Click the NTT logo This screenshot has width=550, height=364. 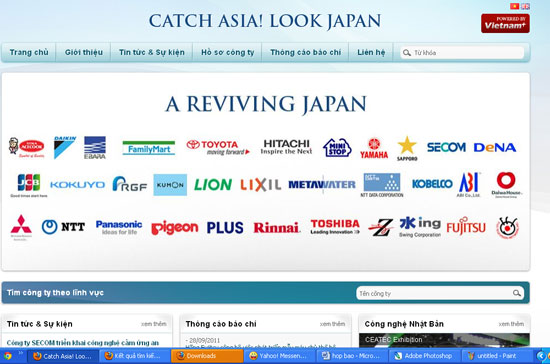(63, 227)
